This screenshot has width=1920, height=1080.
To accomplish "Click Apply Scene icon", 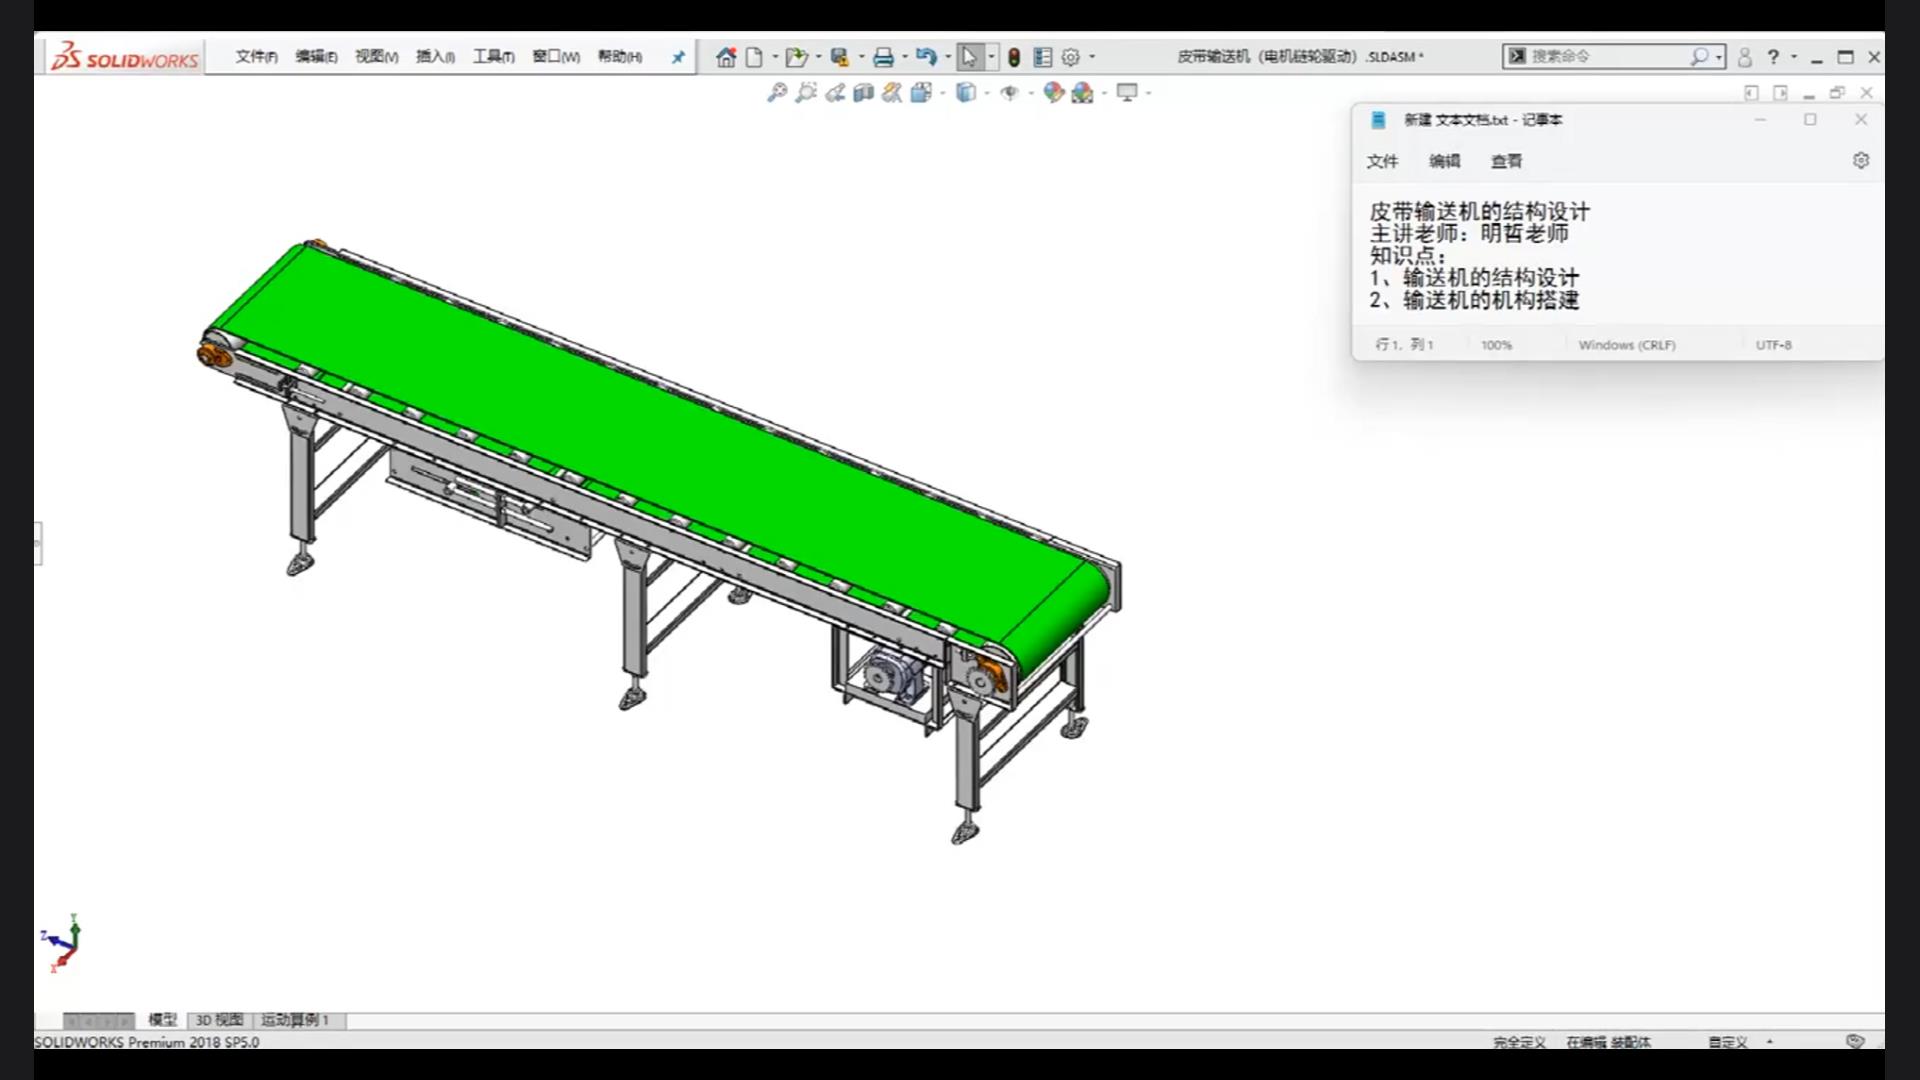I will point(1082,92).
